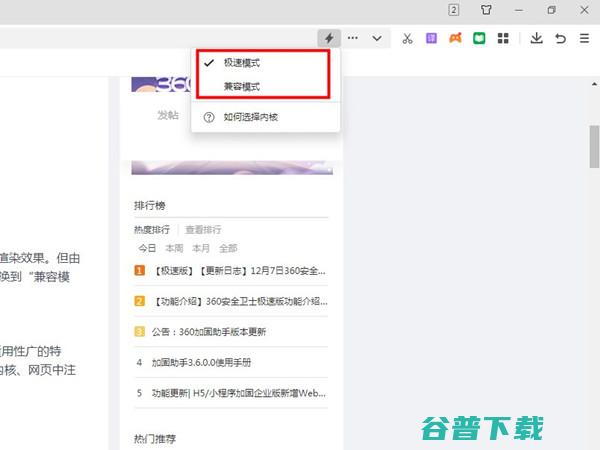
Task: Open 公告：360加固助手版本更新 post
Action: pyautogui.click(x=209, y=332)
